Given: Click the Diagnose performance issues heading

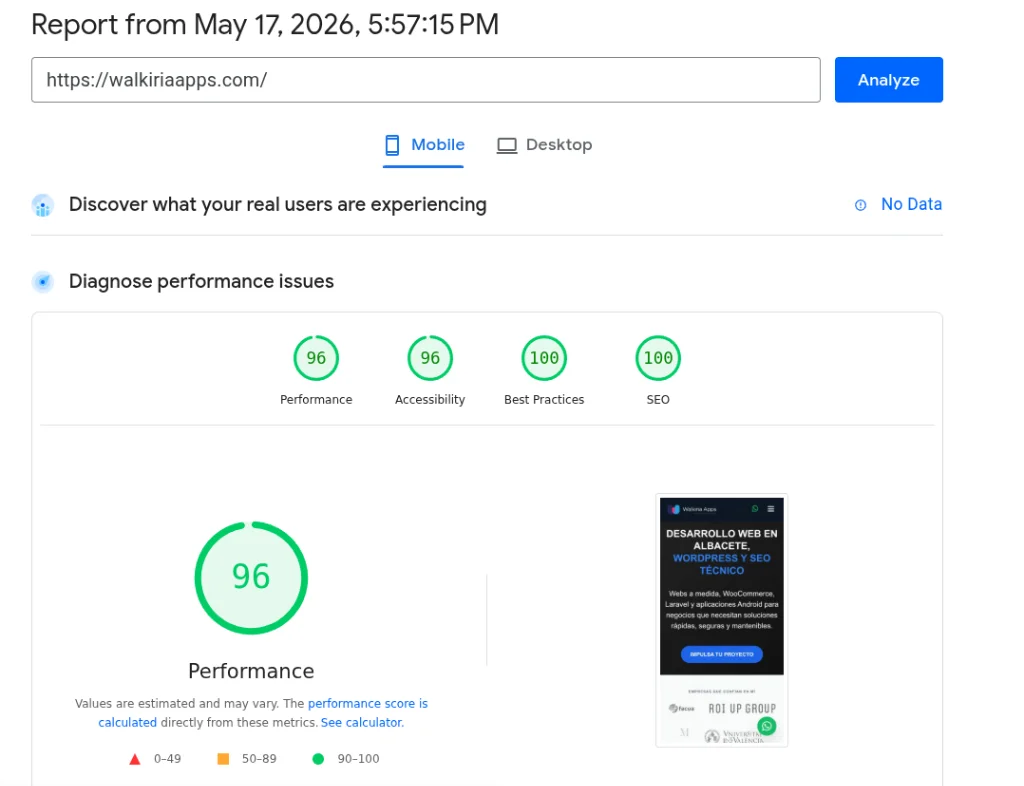Looking at the screenshot, I should (201, 281).
